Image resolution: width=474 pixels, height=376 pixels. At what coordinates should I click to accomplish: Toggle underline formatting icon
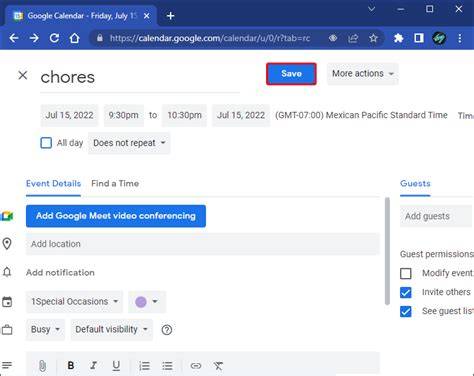point(116,366)
